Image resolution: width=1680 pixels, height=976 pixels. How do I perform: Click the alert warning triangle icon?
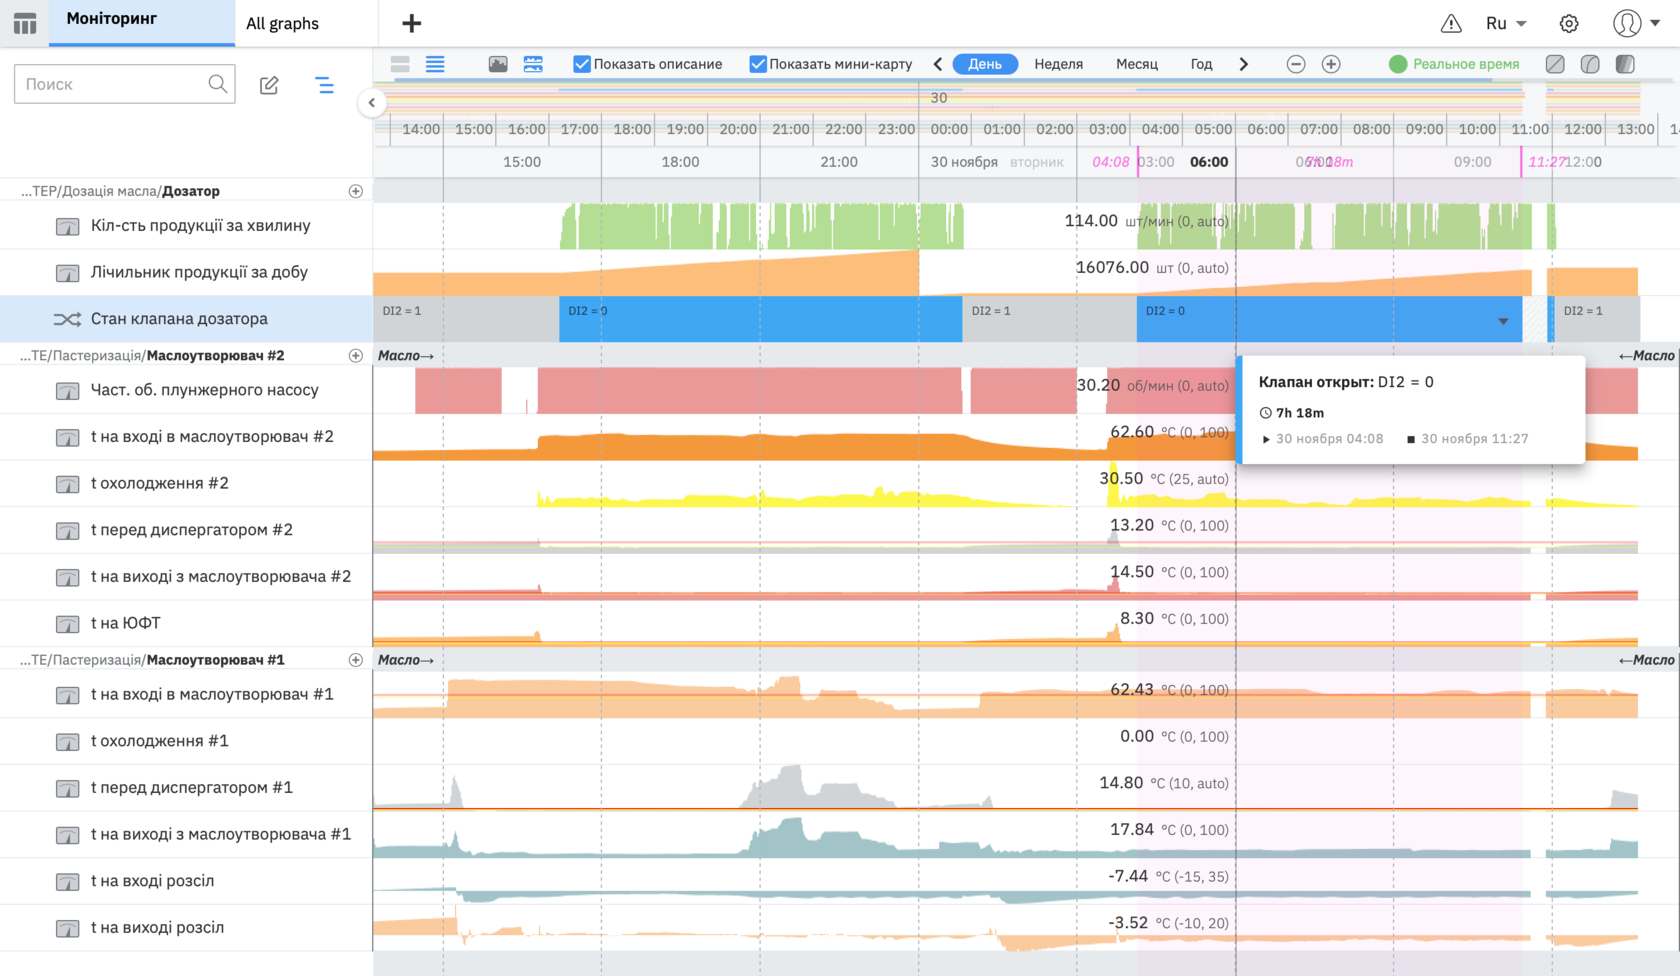point(1450,23)
